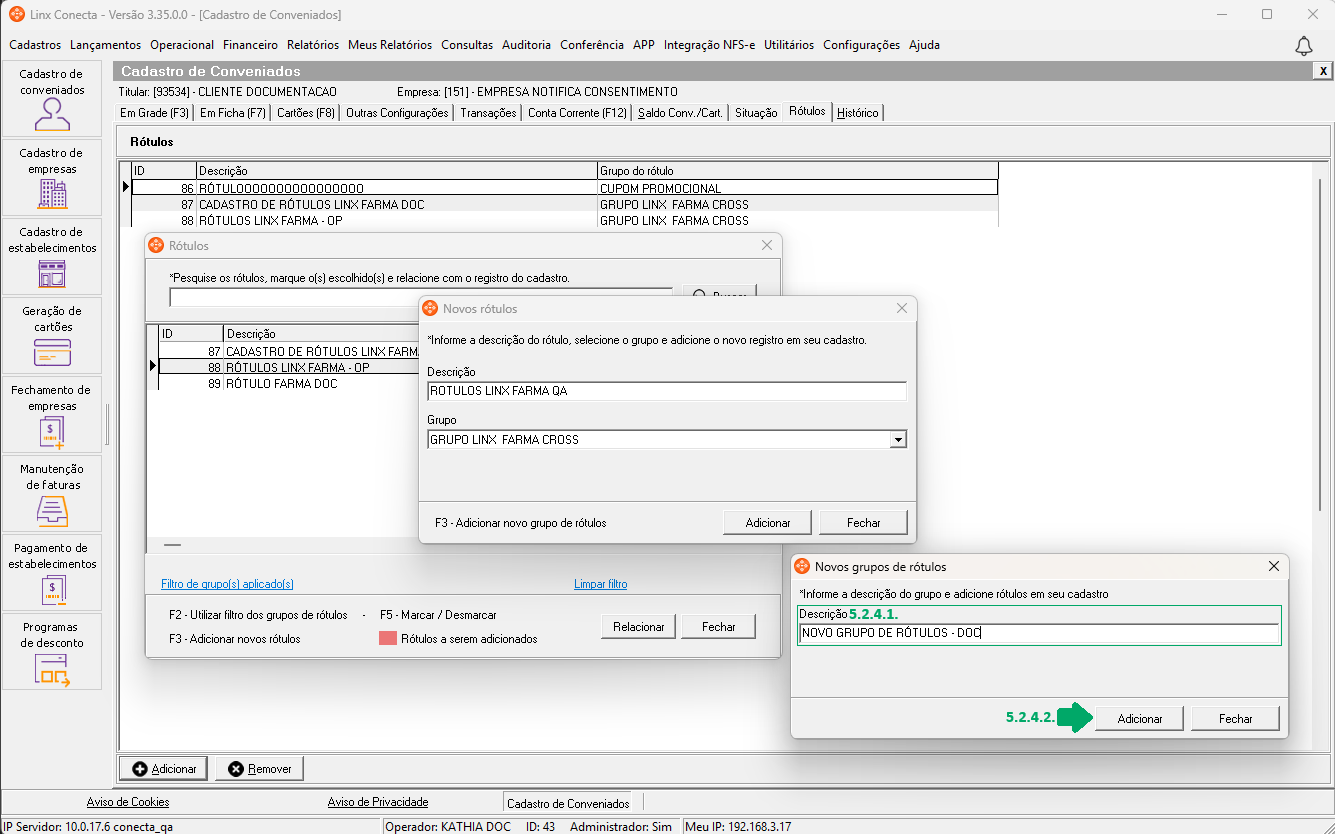Click the notifications bell icon

(x=1304, y=46)
